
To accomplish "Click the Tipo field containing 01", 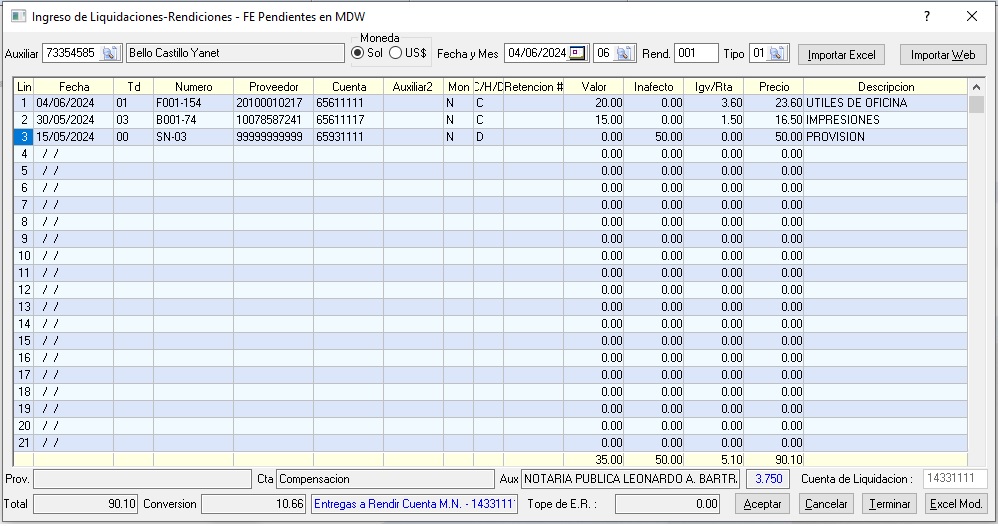I will pyautogui.click(x=759, y=54).
